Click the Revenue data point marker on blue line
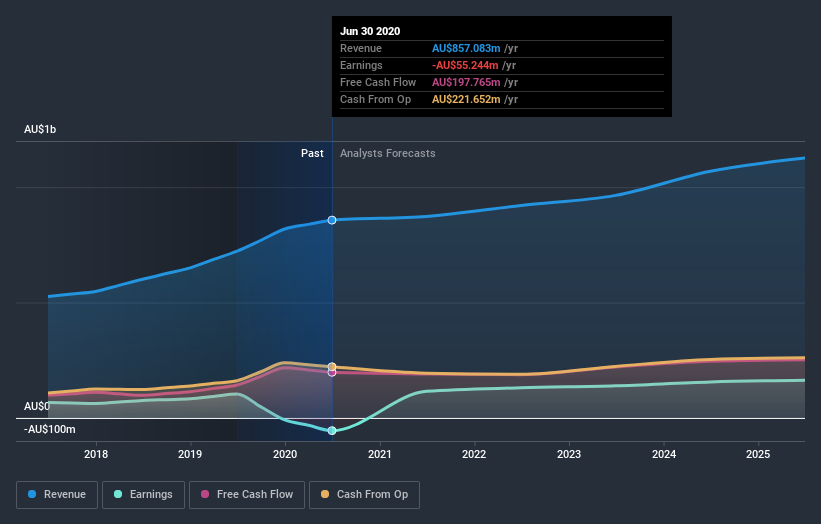 point(332,220)
